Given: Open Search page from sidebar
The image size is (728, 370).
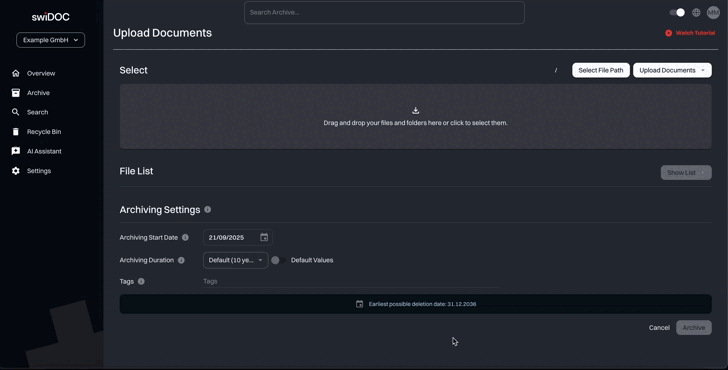Looking at the screenshot, I should point(38,112).
